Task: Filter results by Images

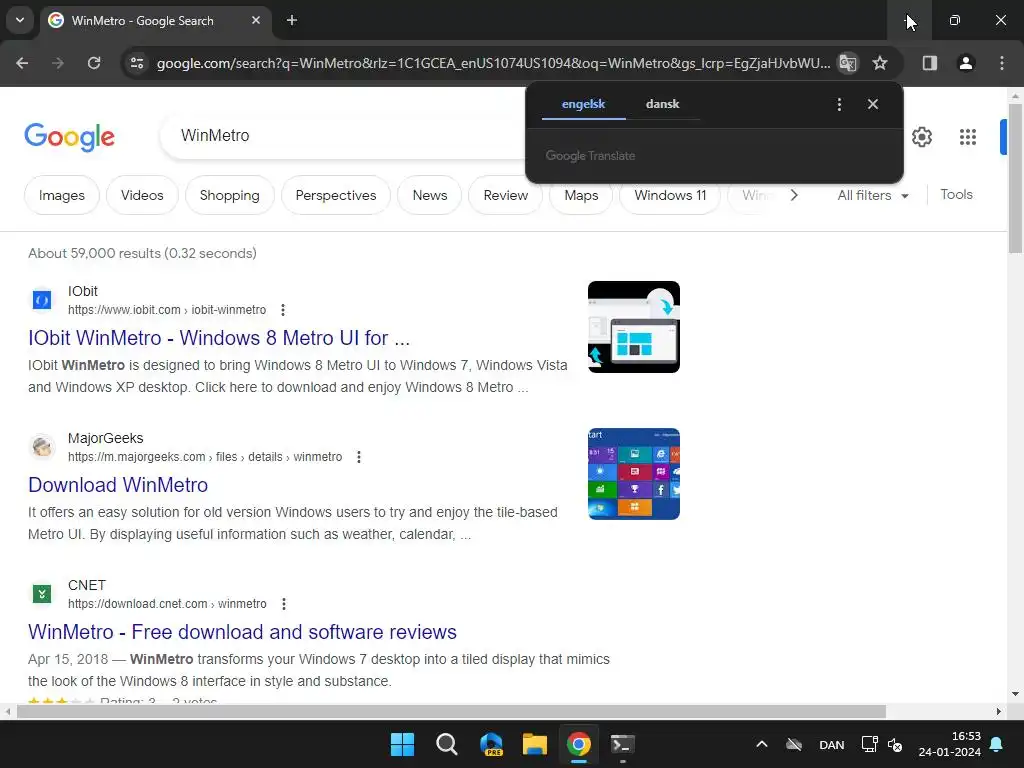Action: (x=62, y=195)
